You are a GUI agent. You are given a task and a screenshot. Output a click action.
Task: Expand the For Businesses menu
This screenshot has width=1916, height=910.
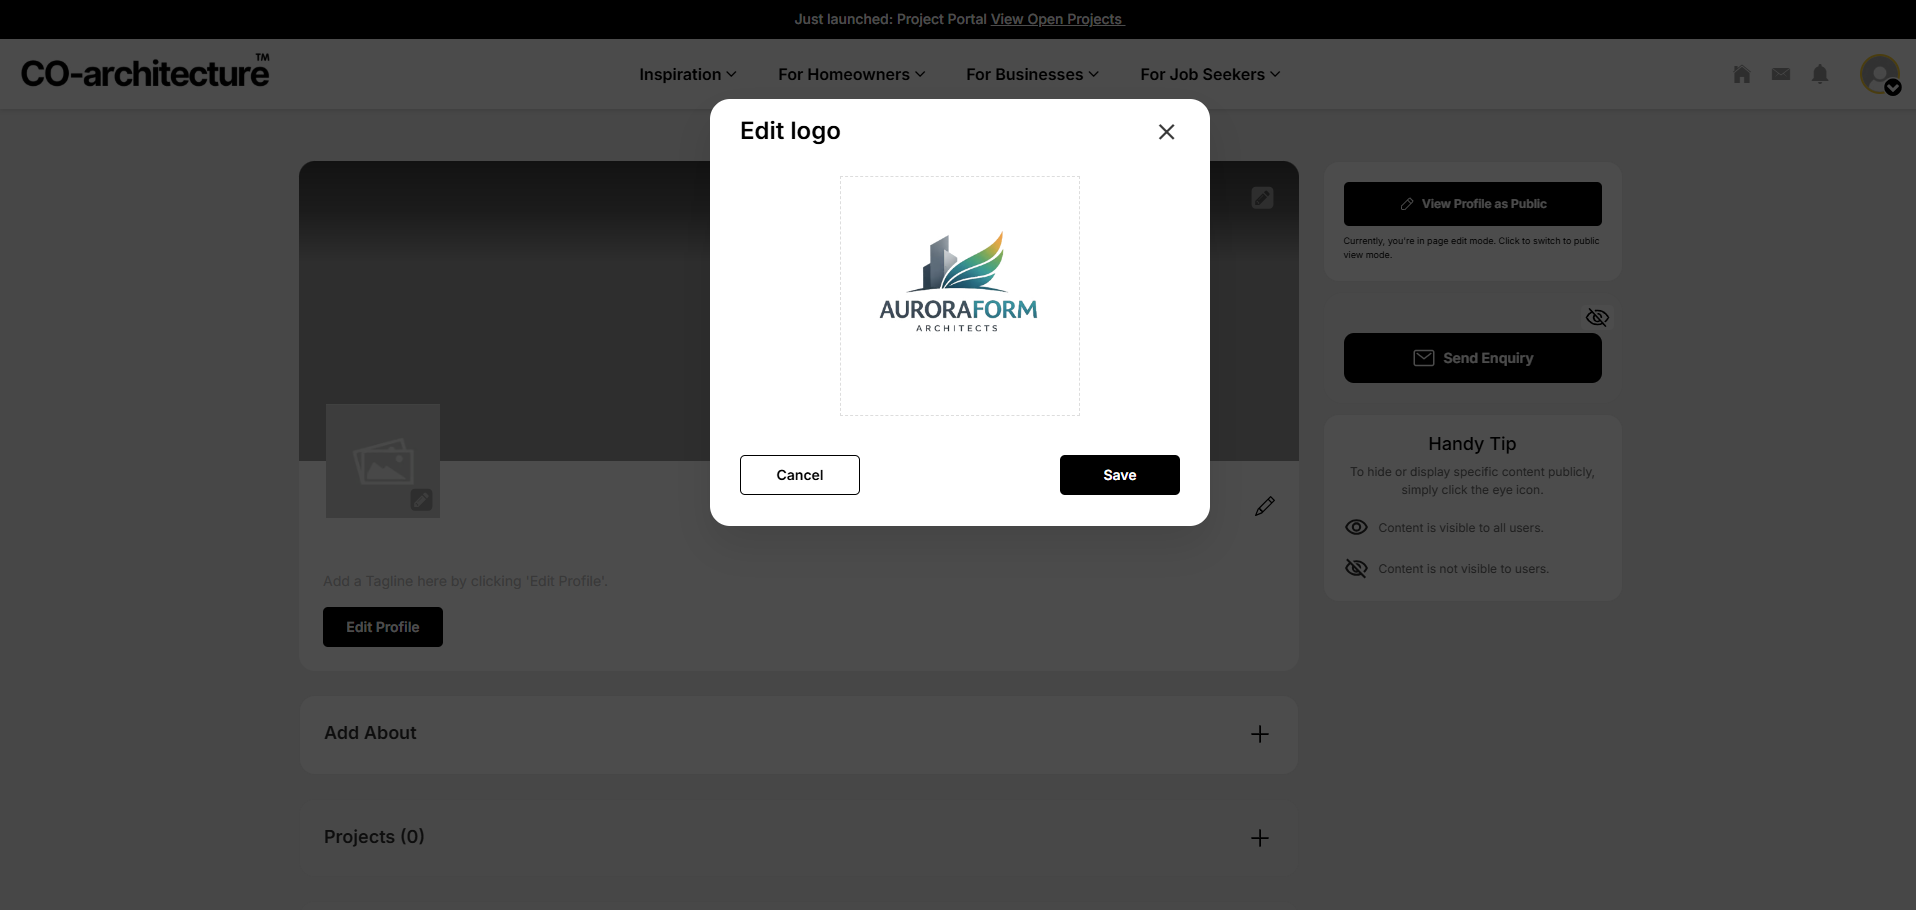(1033, 74)
